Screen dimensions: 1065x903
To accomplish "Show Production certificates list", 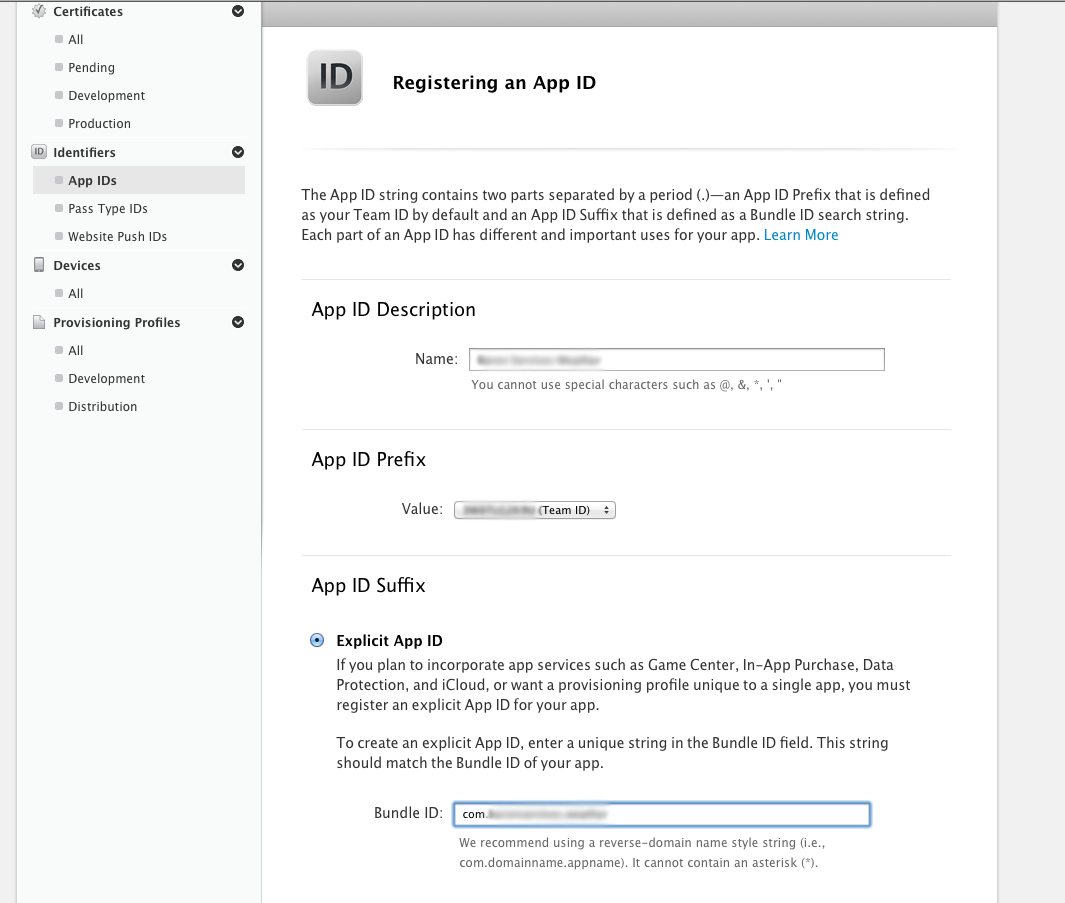I will point(99,123).
